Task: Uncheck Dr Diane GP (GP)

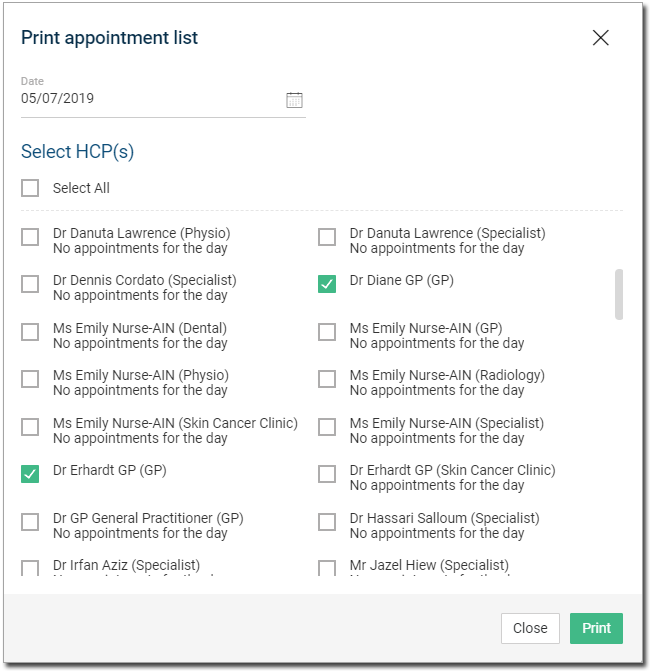Action: (327, 284)
